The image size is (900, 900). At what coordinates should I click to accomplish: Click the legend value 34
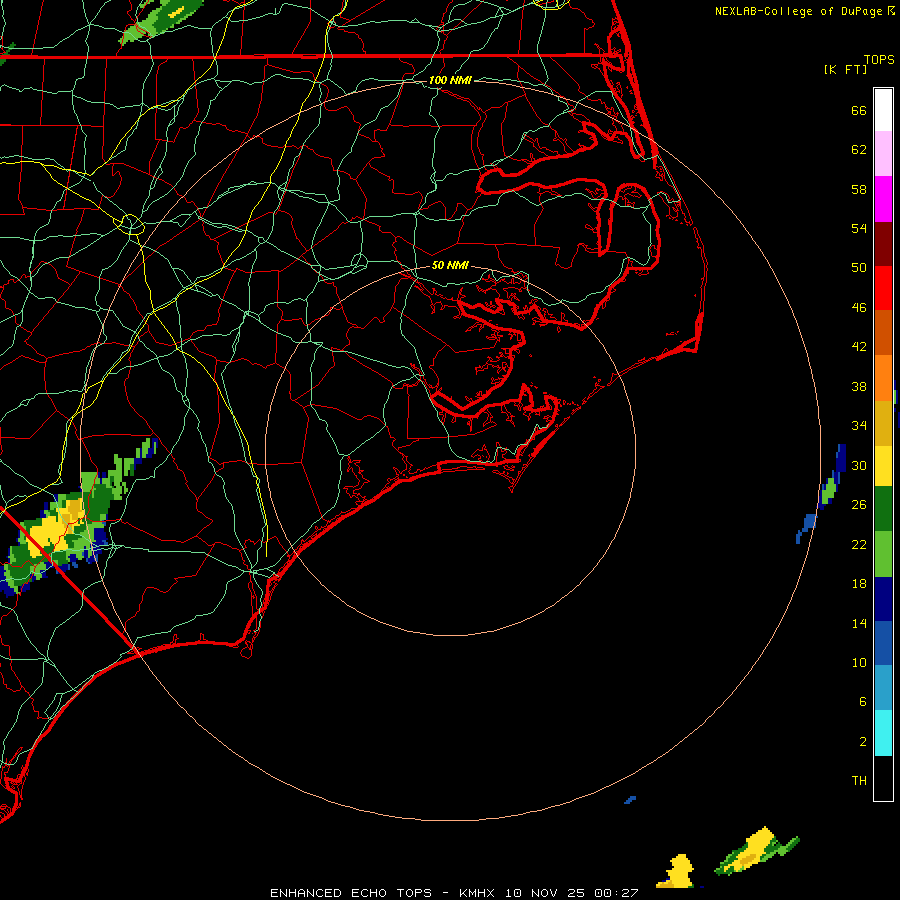859,426
